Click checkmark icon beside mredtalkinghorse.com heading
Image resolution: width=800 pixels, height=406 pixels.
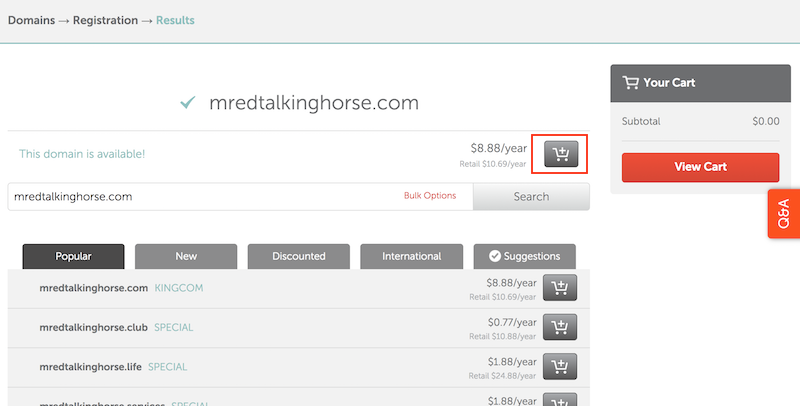click(x=188, y=103)
